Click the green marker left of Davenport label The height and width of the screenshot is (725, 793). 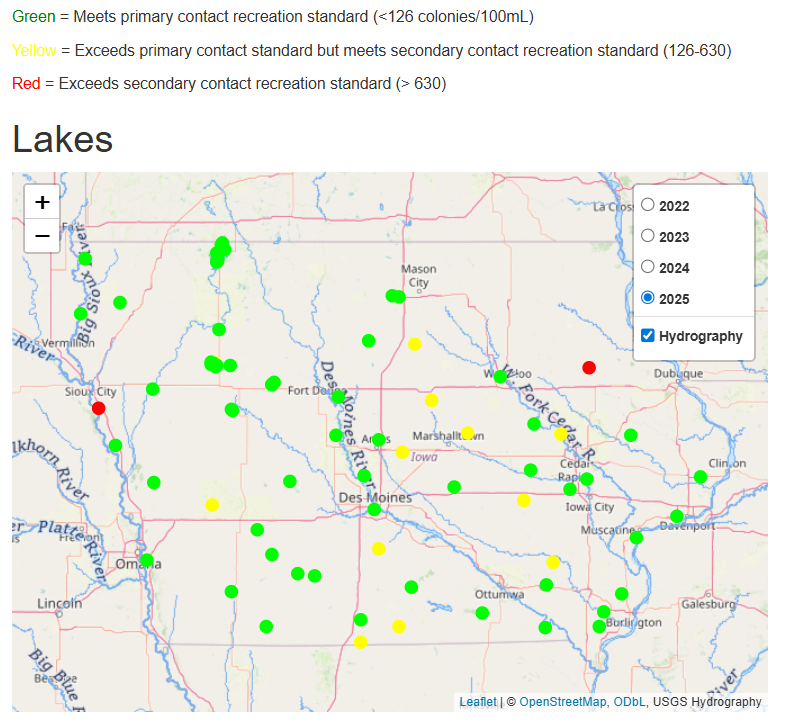[677, 516]
